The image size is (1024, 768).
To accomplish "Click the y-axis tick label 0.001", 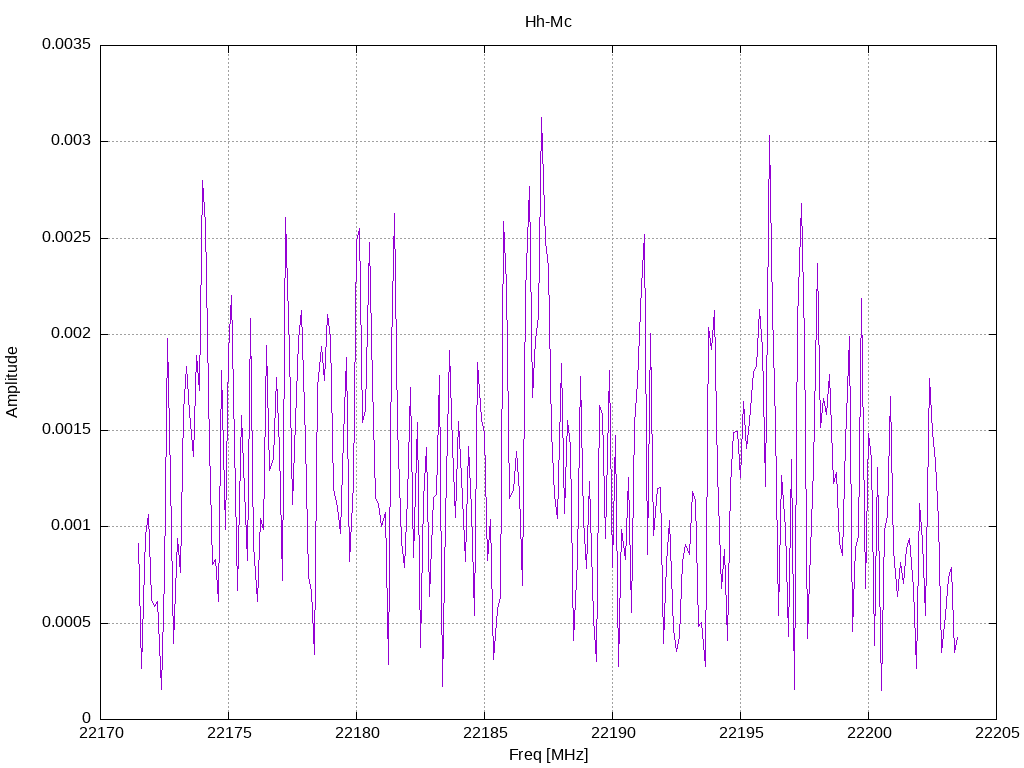I will coord(71,526).
